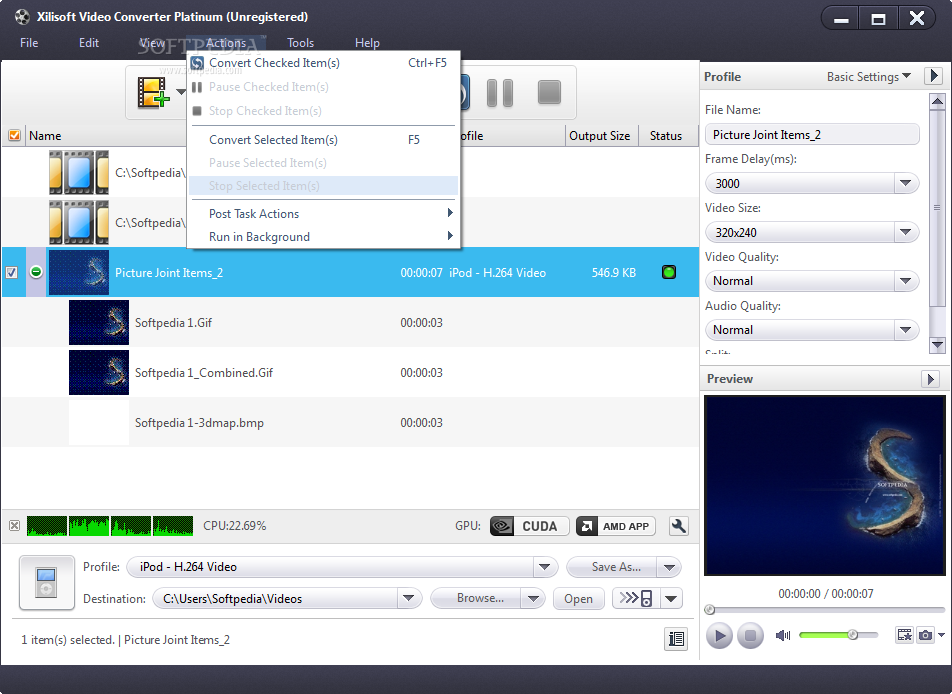Click the Save As... button

[x=612, y=567]
